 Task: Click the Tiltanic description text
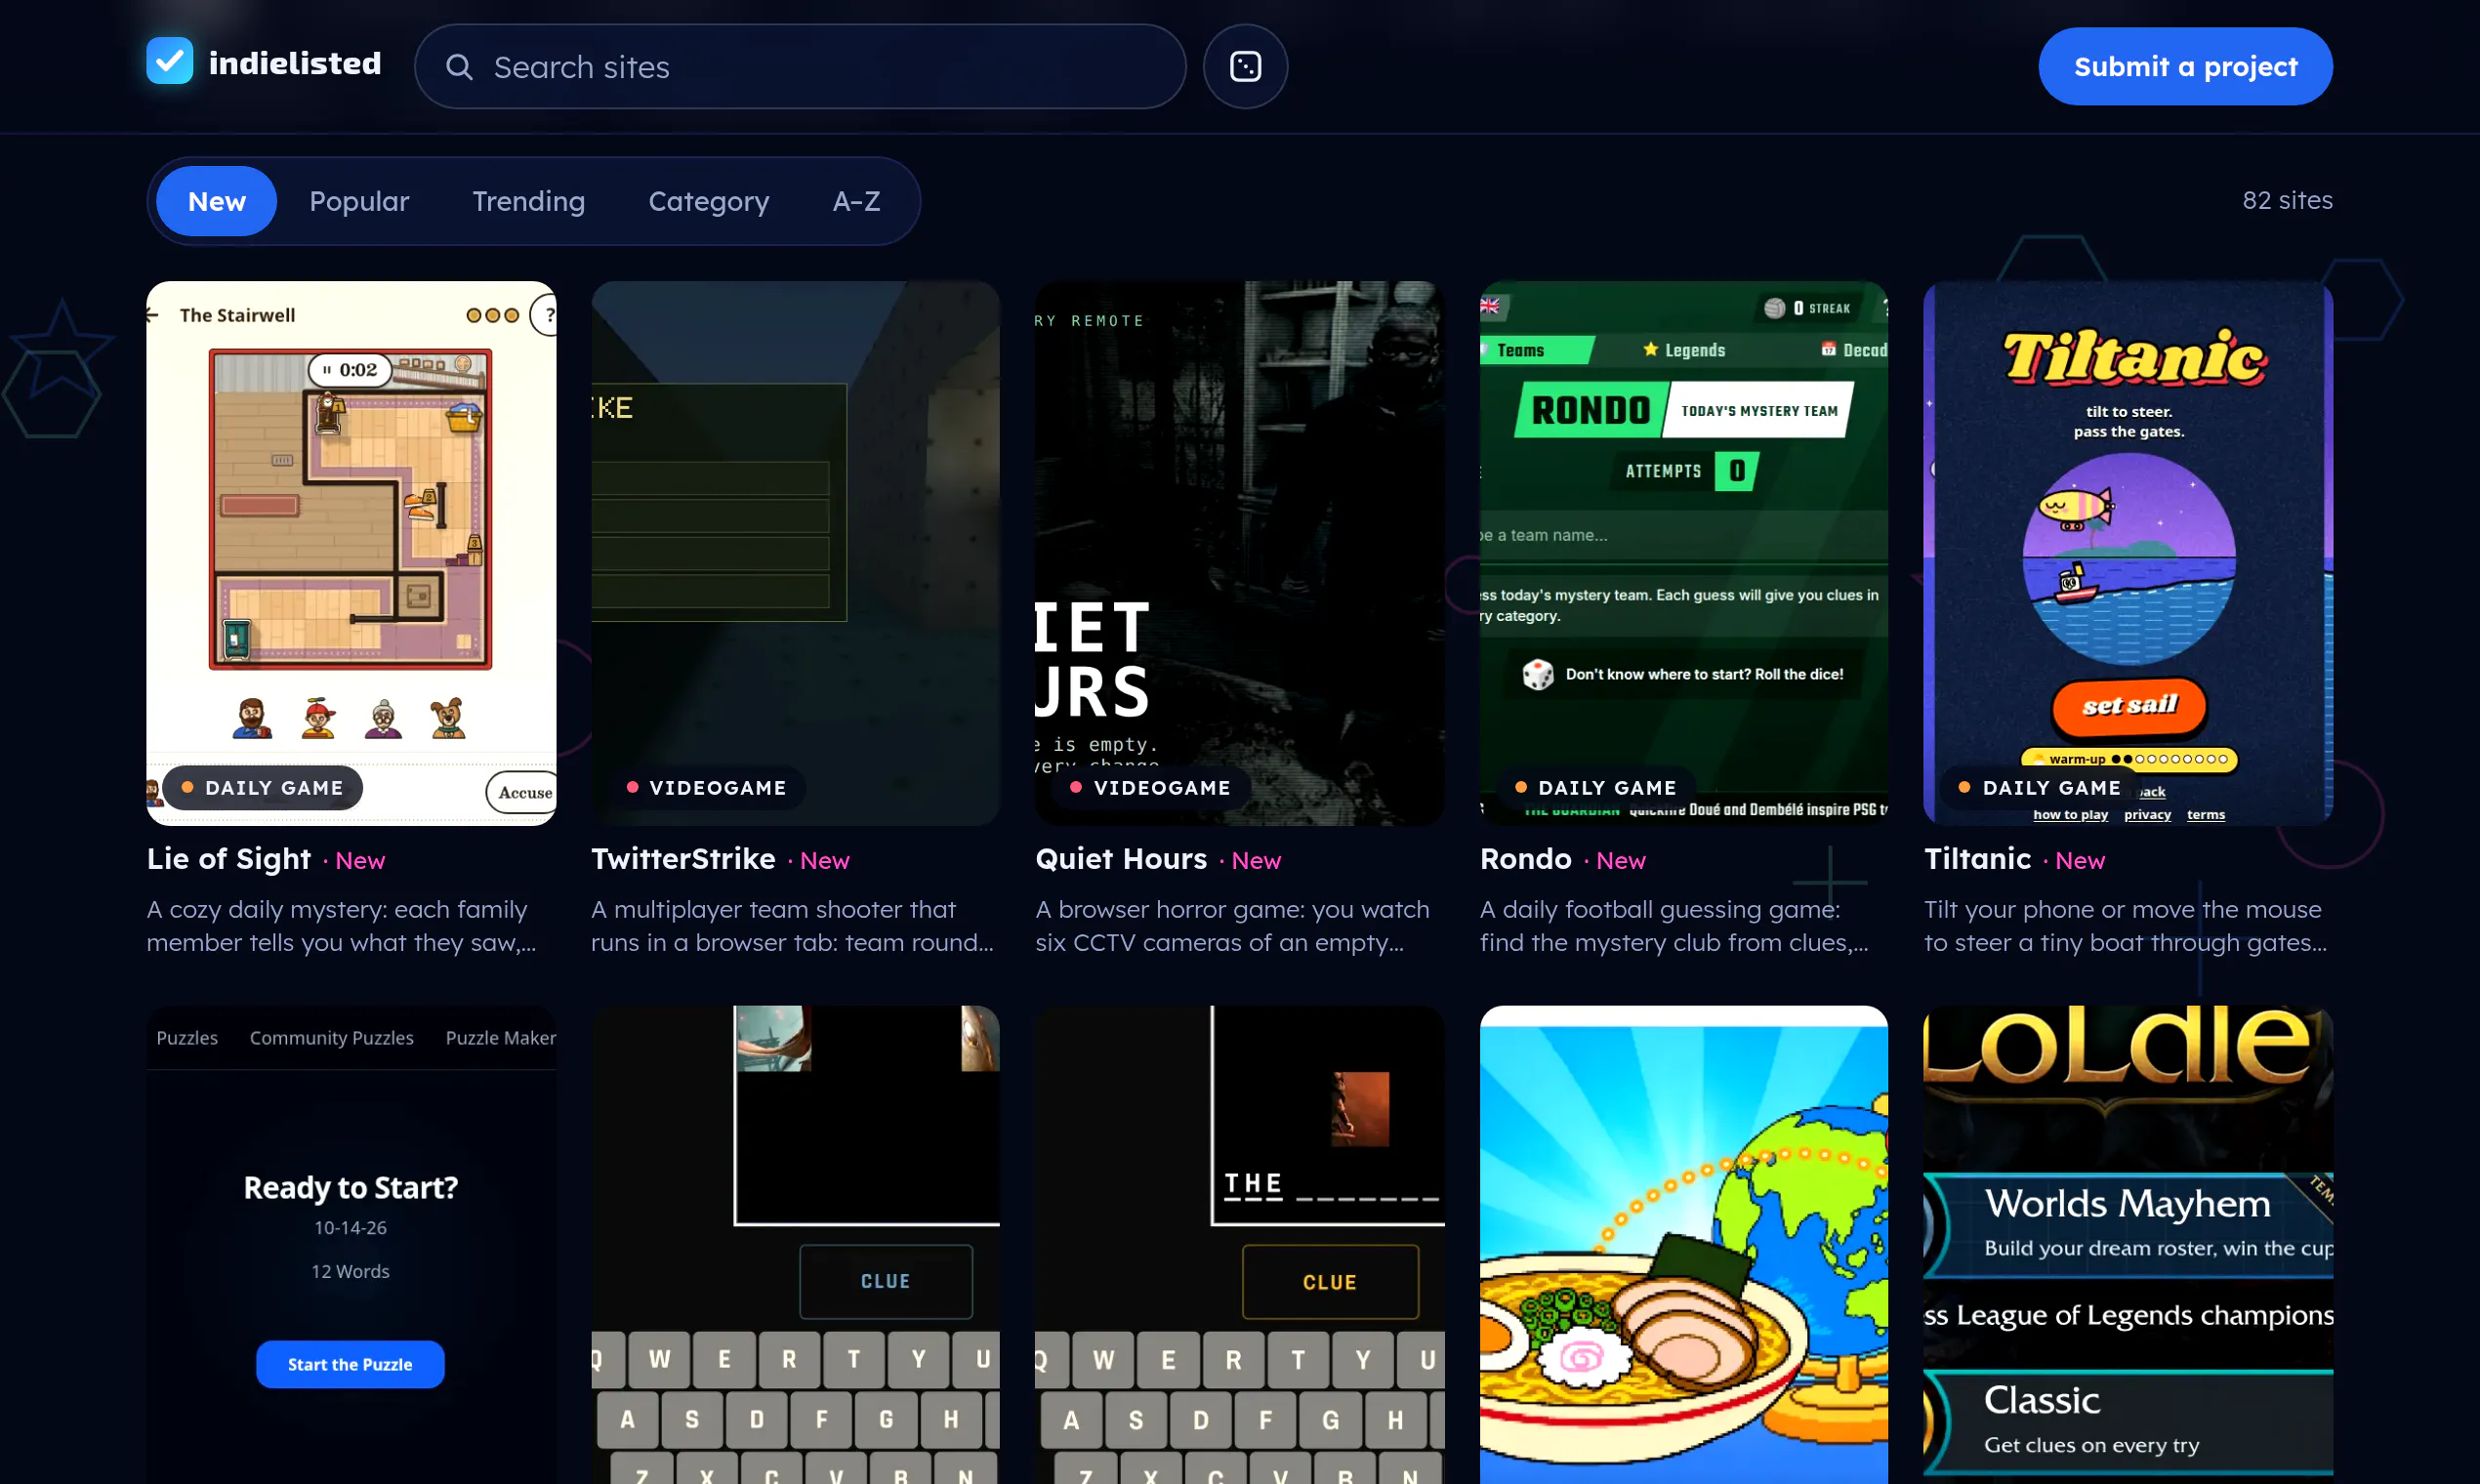2125,926
